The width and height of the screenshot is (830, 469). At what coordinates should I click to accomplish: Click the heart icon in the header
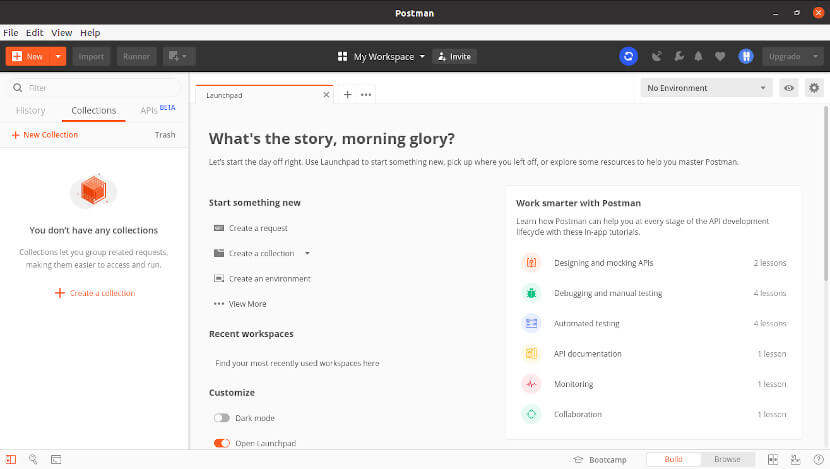pyautogui.click(x=718, y=57)
